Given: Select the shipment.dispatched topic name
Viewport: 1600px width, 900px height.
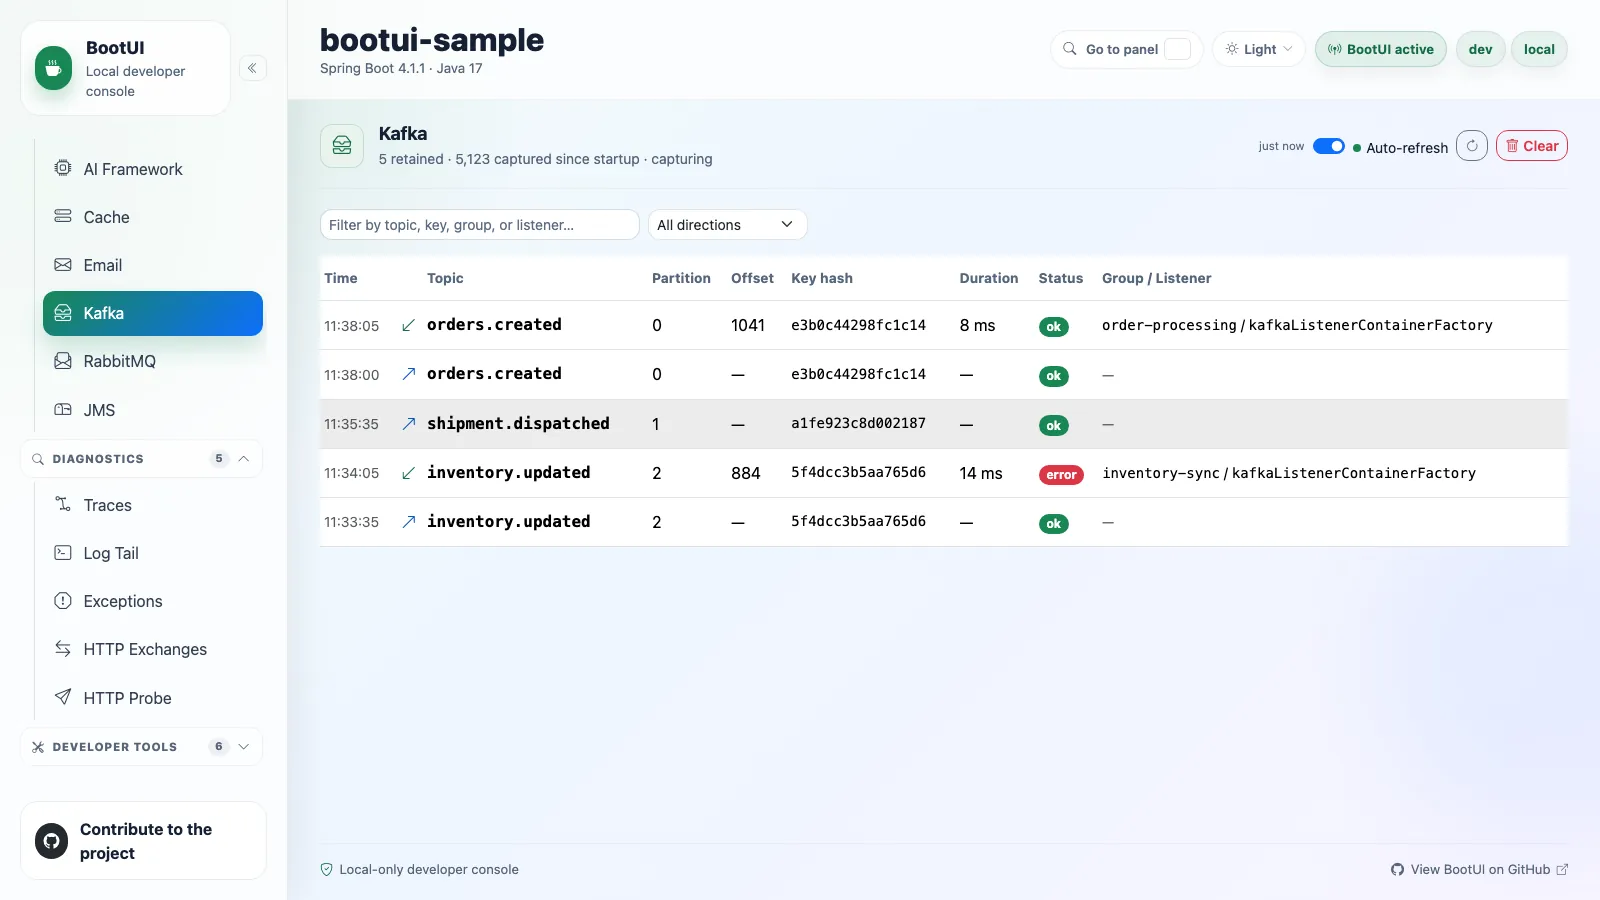Looking at the screenshot, I should coord(518,423).
